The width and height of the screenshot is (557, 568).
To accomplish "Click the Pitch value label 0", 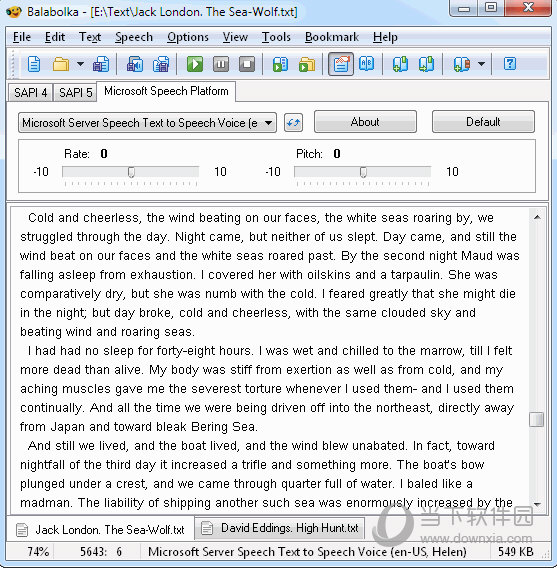I will [x=337, y=154].
